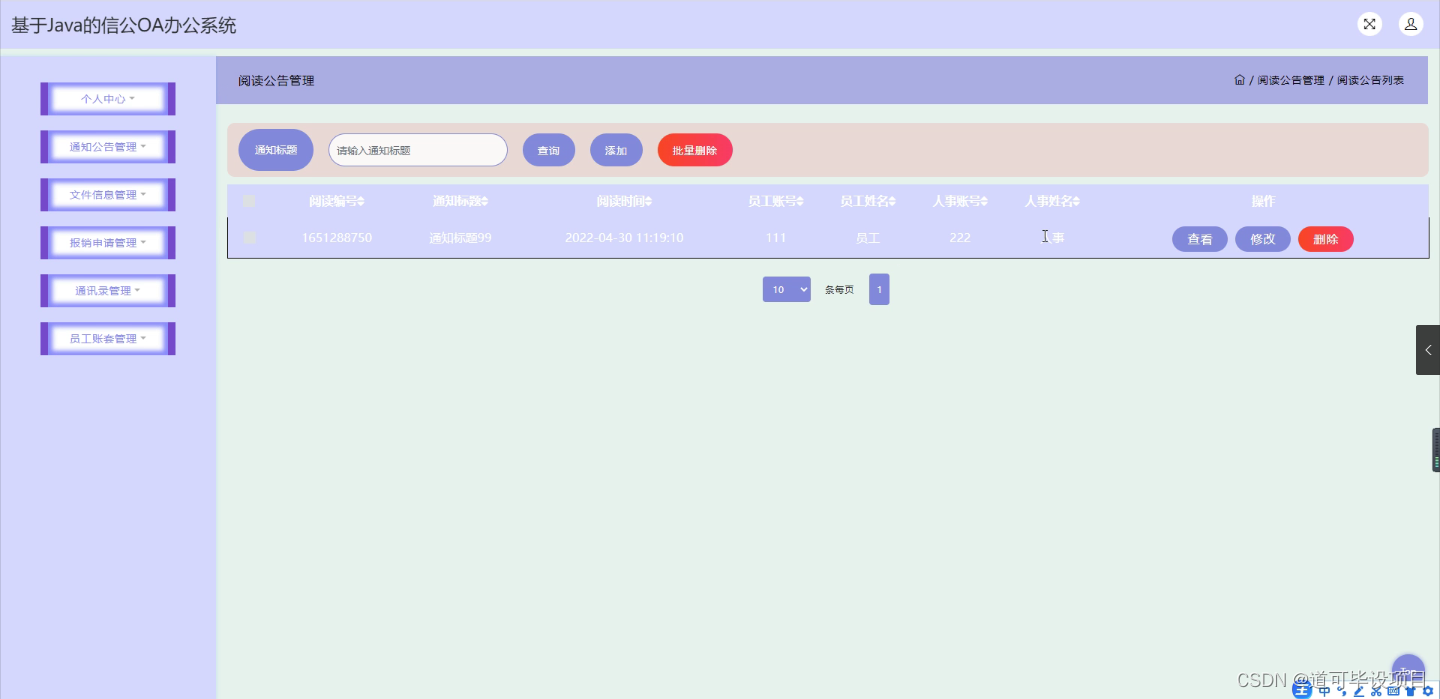Select the handwriting pen icon on IME toolbar
The image size is (1440, 699).
pos(1358,690)
